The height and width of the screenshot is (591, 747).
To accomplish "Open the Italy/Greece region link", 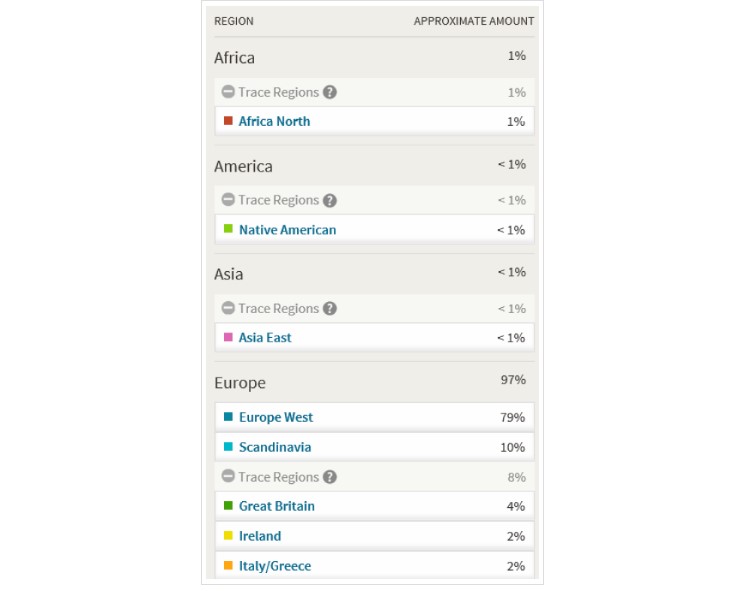I will coord(275,566).
